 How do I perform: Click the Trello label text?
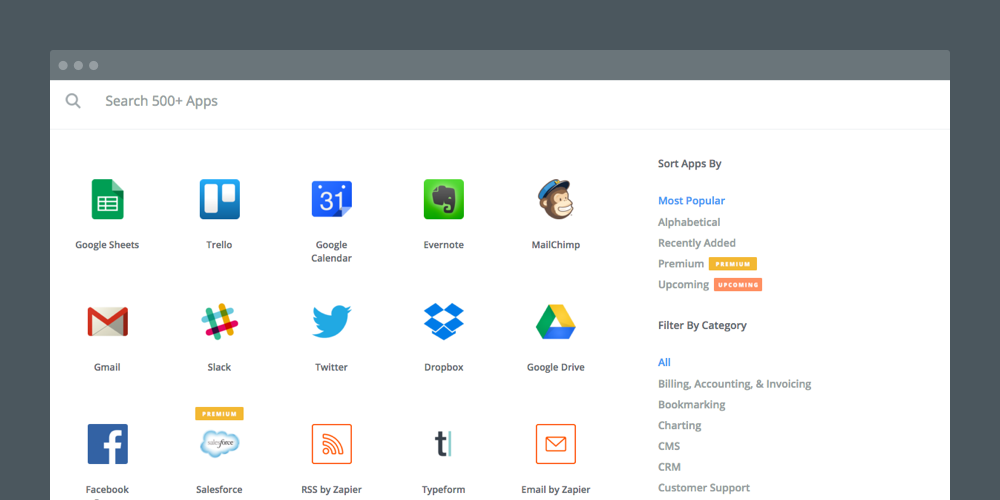[x=219, y=245]
